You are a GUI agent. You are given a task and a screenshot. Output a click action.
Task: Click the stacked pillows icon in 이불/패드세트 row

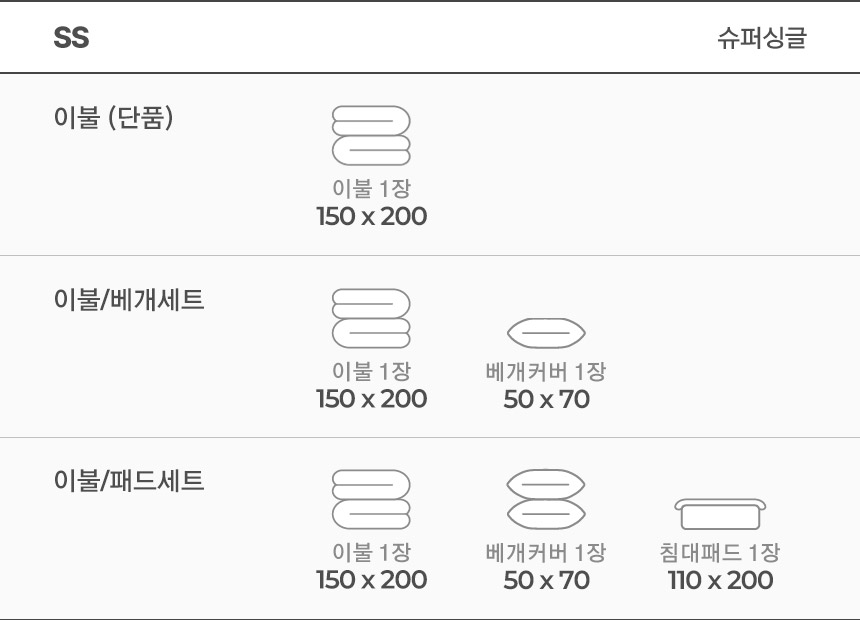click(546, 499)
